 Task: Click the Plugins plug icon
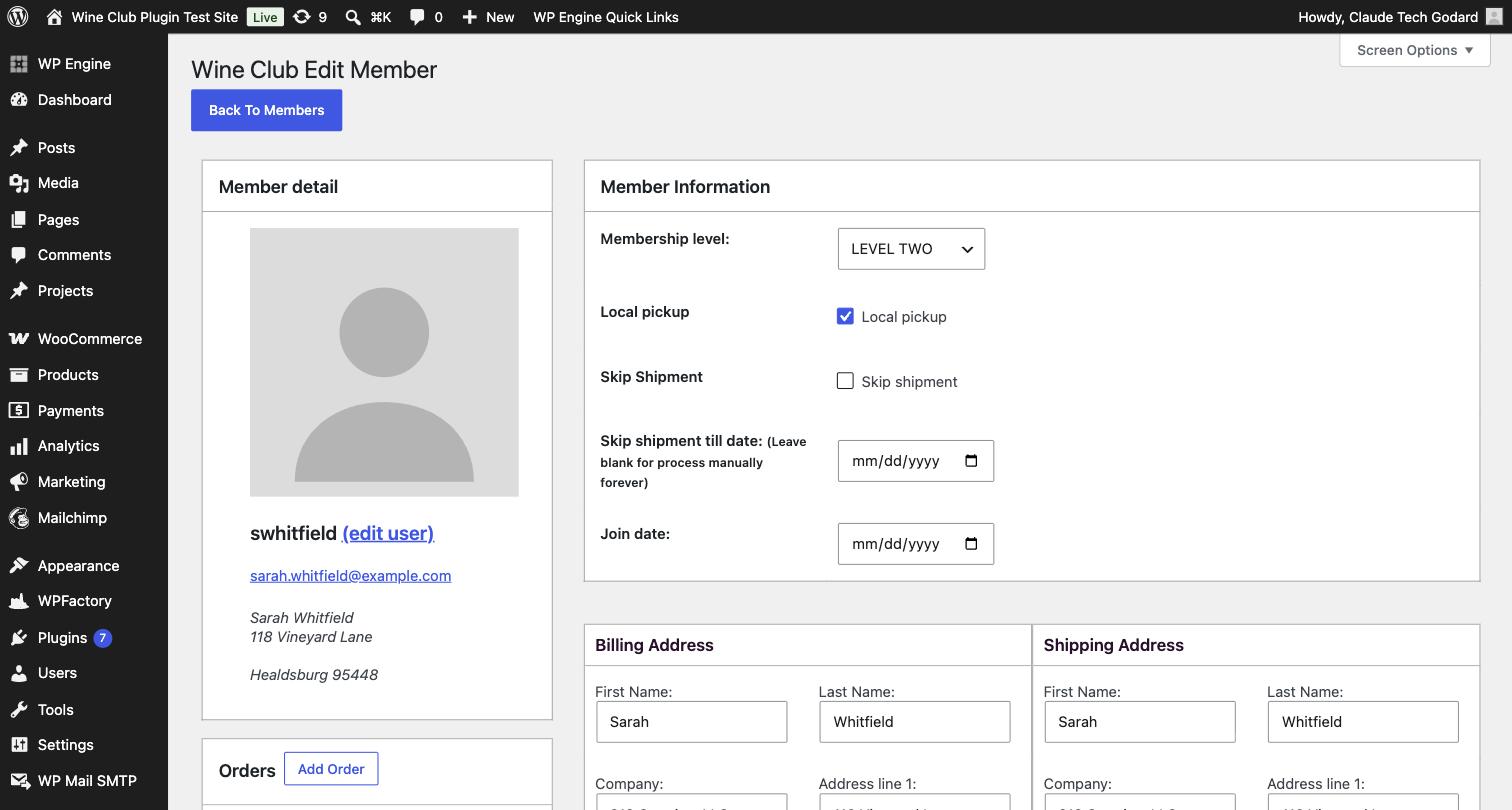pos(19,638)
